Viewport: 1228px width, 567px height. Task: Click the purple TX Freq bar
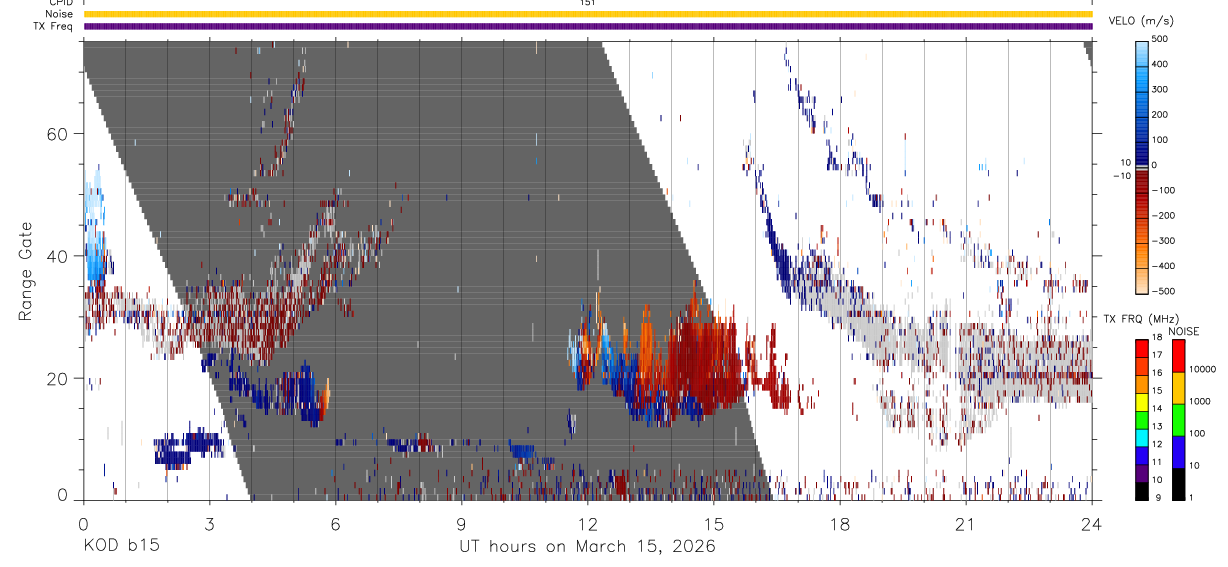click(588, 26)
